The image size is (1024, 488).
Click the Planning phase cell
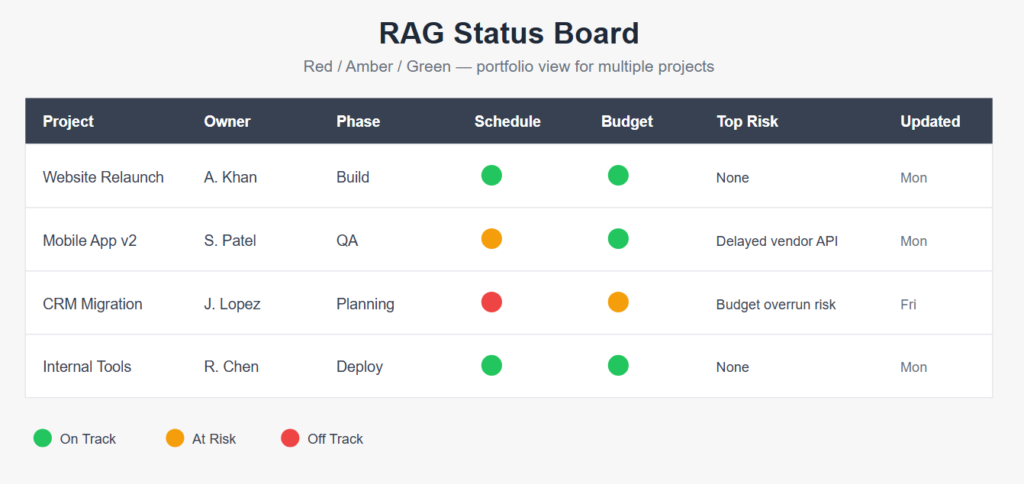365,304
